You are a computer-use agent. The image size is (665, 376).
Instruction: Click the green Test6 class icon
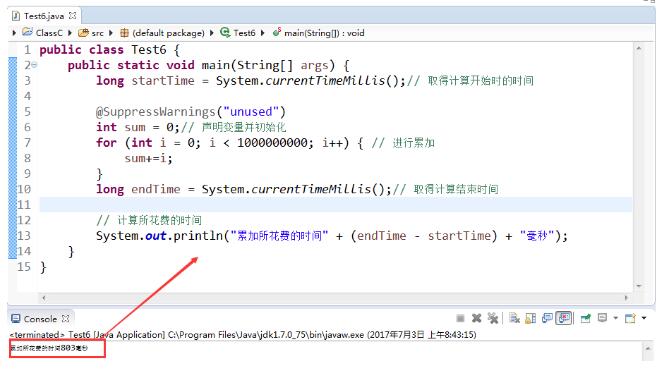pyautogui.click(x=225, y=32)
